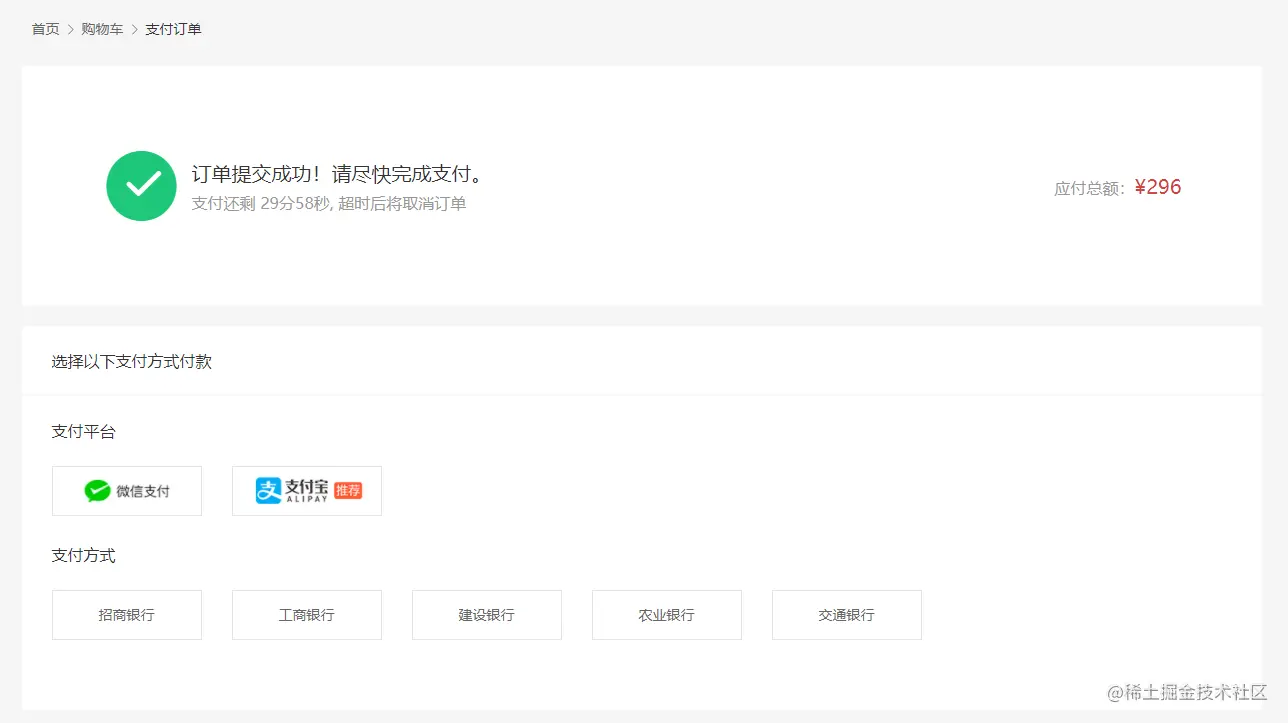Click the ¥296 total amount
Screen dimensions: 1288x723
1158,187
